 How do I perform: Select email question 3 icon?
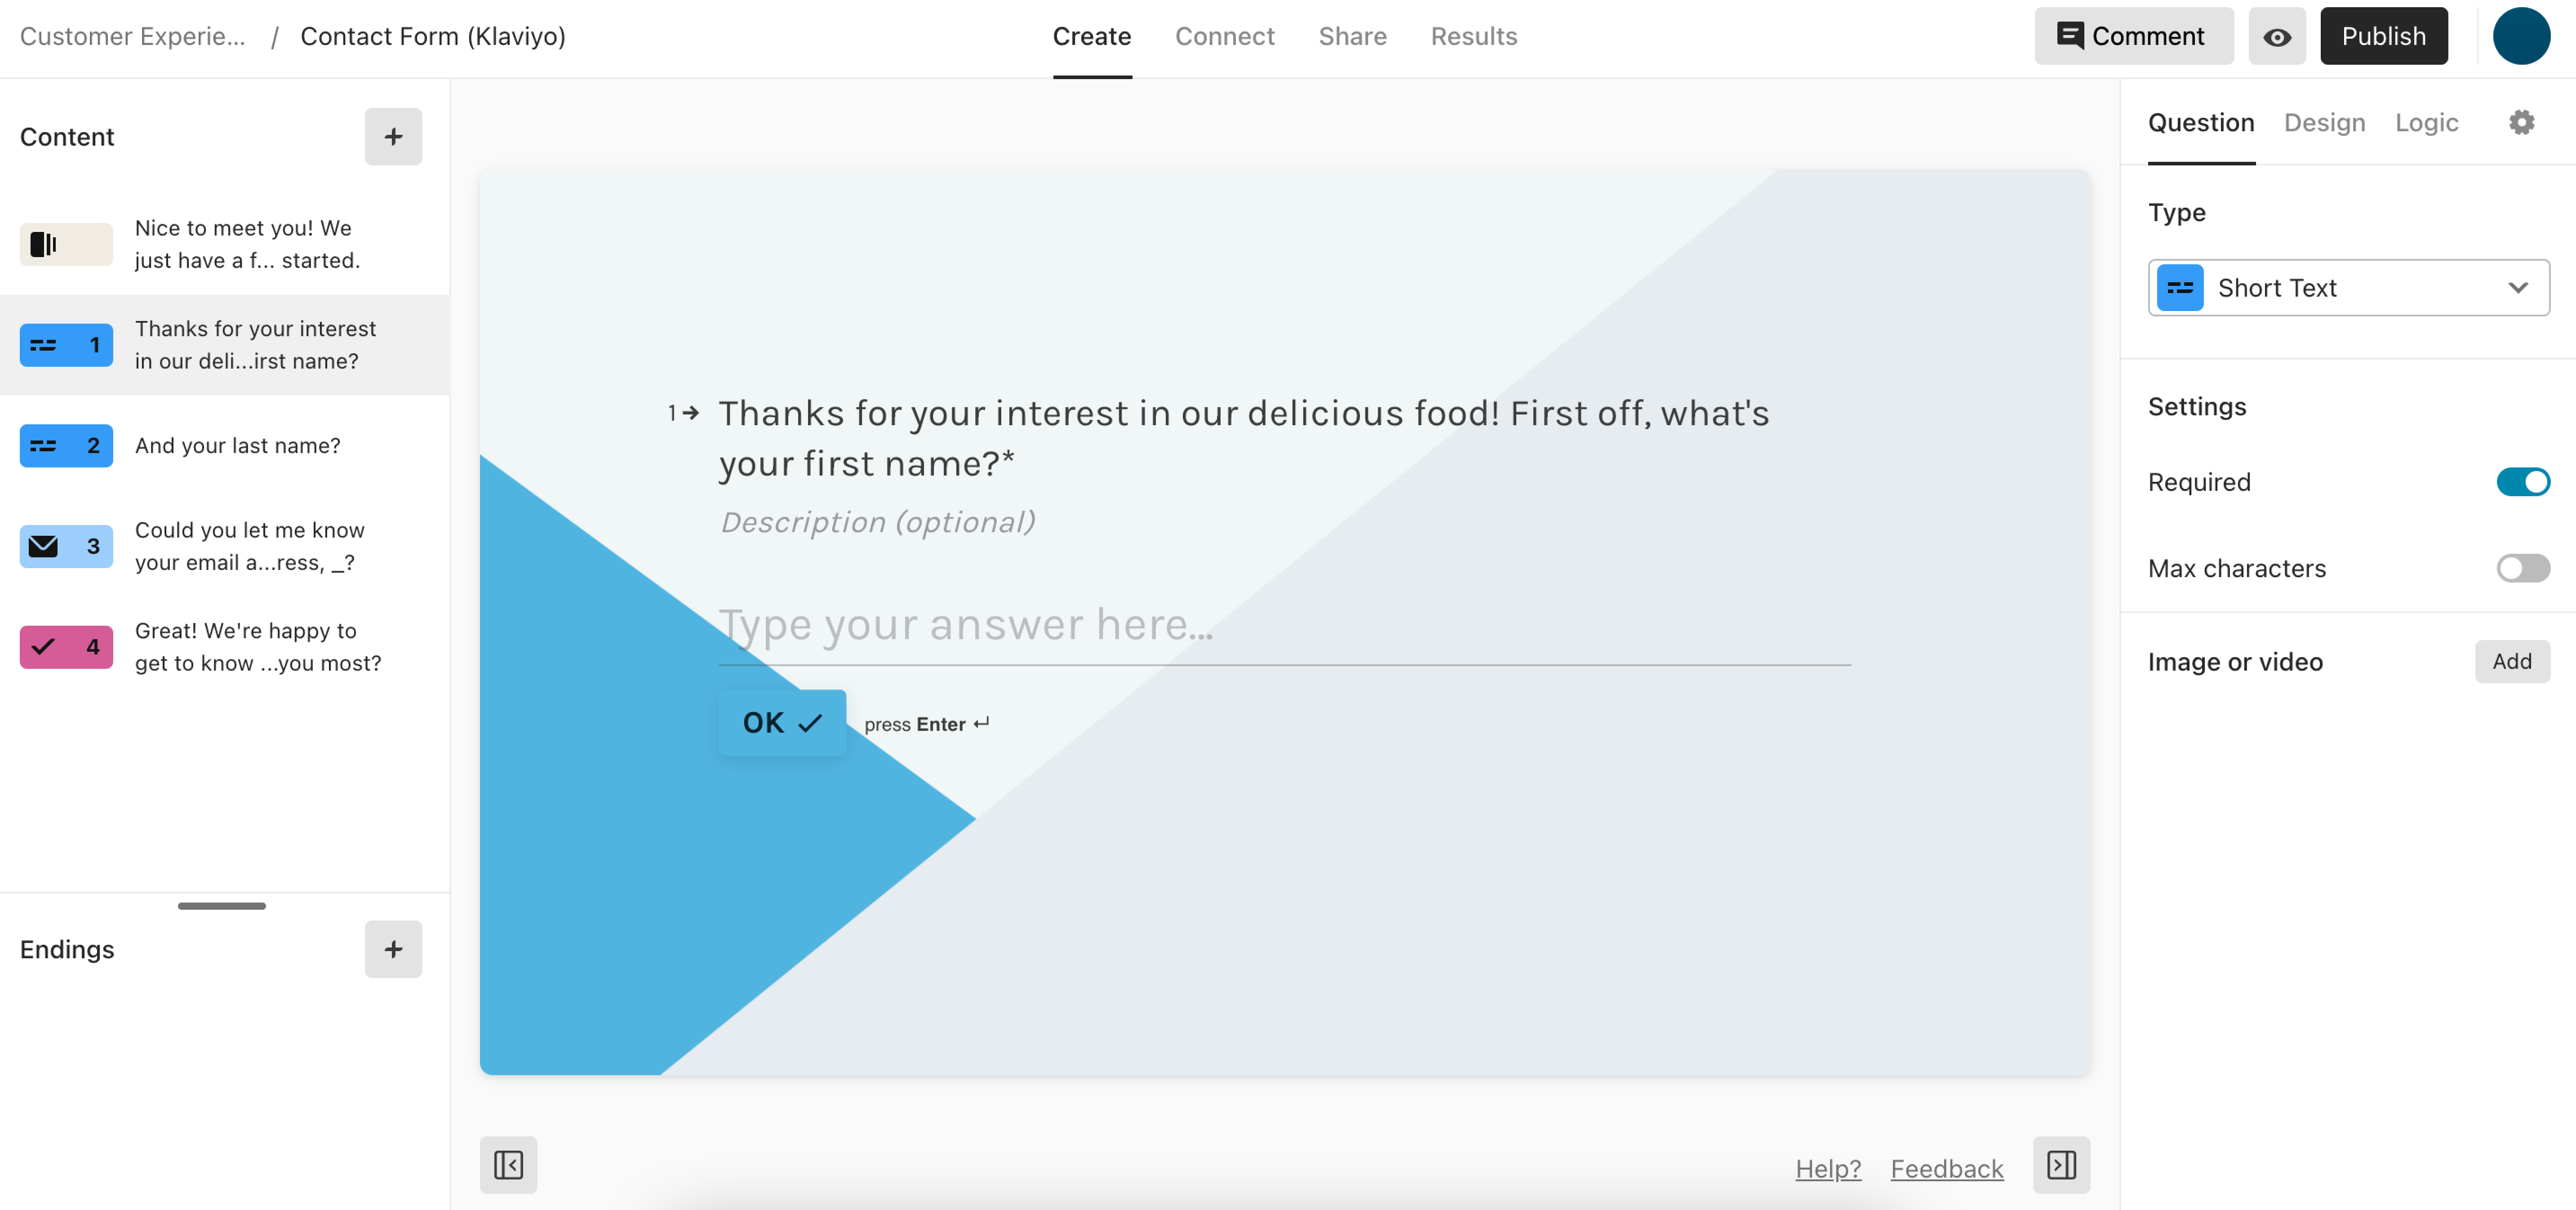click(x=66, y=546)
